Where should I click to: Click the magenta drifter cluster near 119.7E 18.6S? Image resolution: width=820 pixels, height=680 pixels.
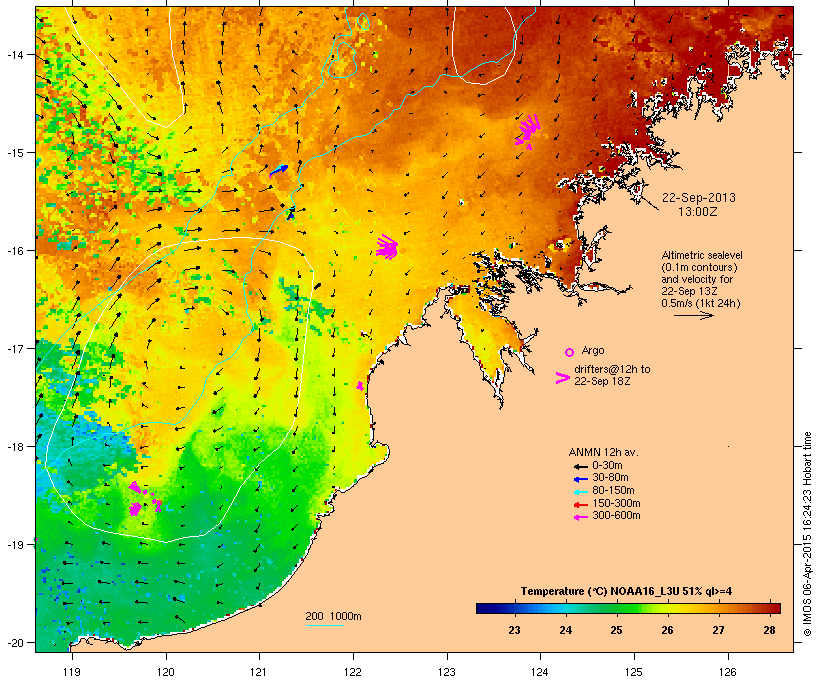(135, 508)
